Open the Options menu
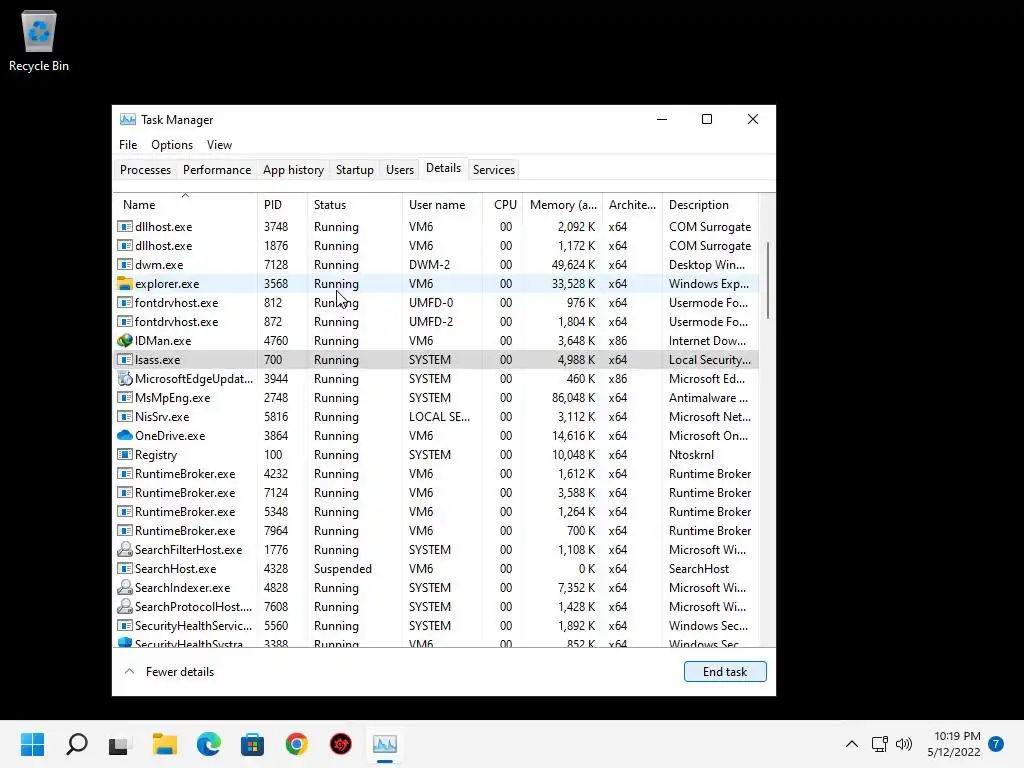 tap(172, 145)
